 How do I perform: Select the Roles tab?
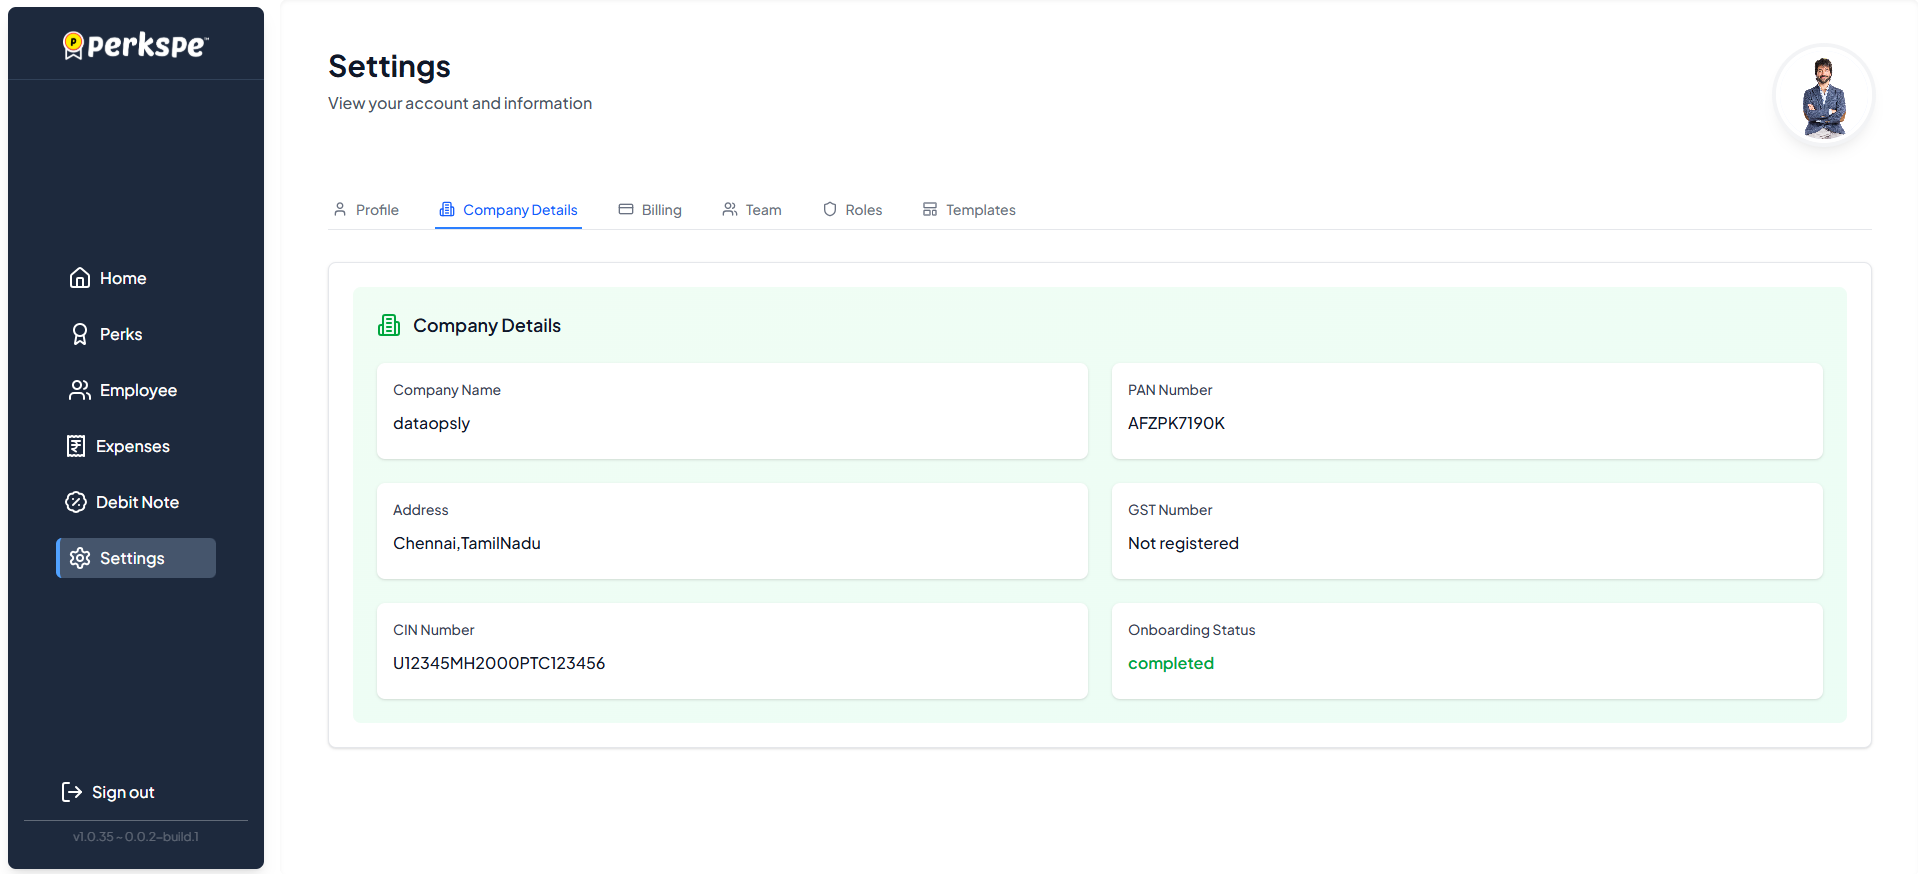click(x=852, y=210)
